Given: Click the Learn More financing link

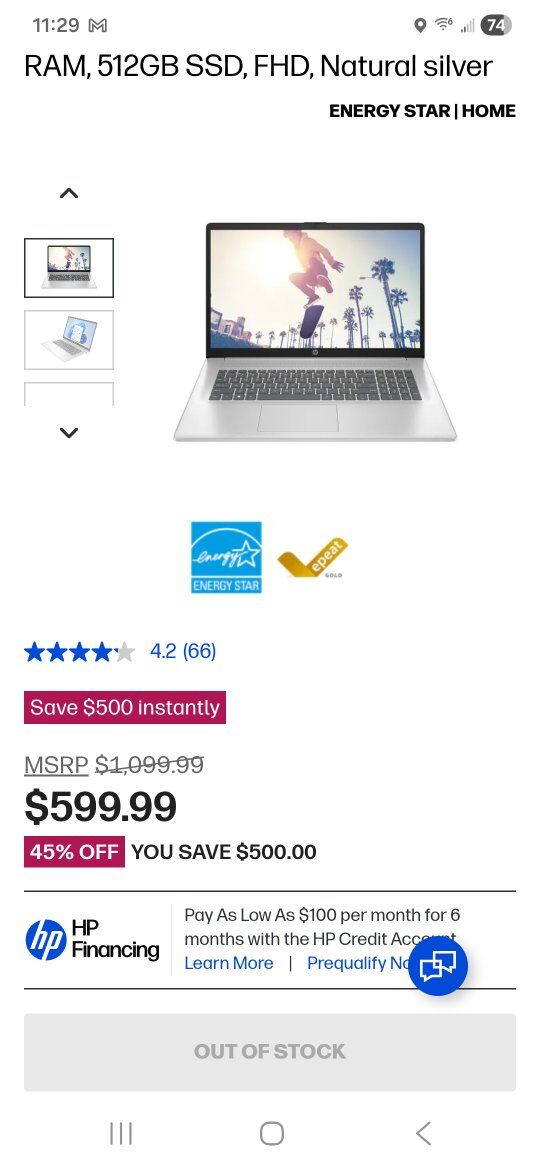Looking at the screenshot, I should pos(229,963).
